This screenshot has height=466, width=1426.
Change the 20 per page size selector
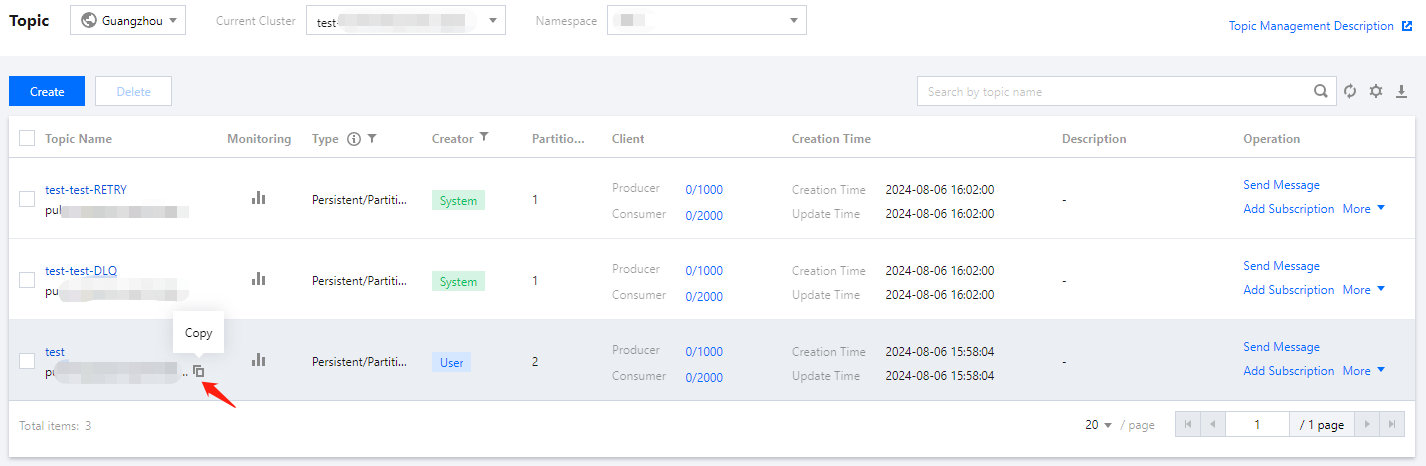[1099, 425]
